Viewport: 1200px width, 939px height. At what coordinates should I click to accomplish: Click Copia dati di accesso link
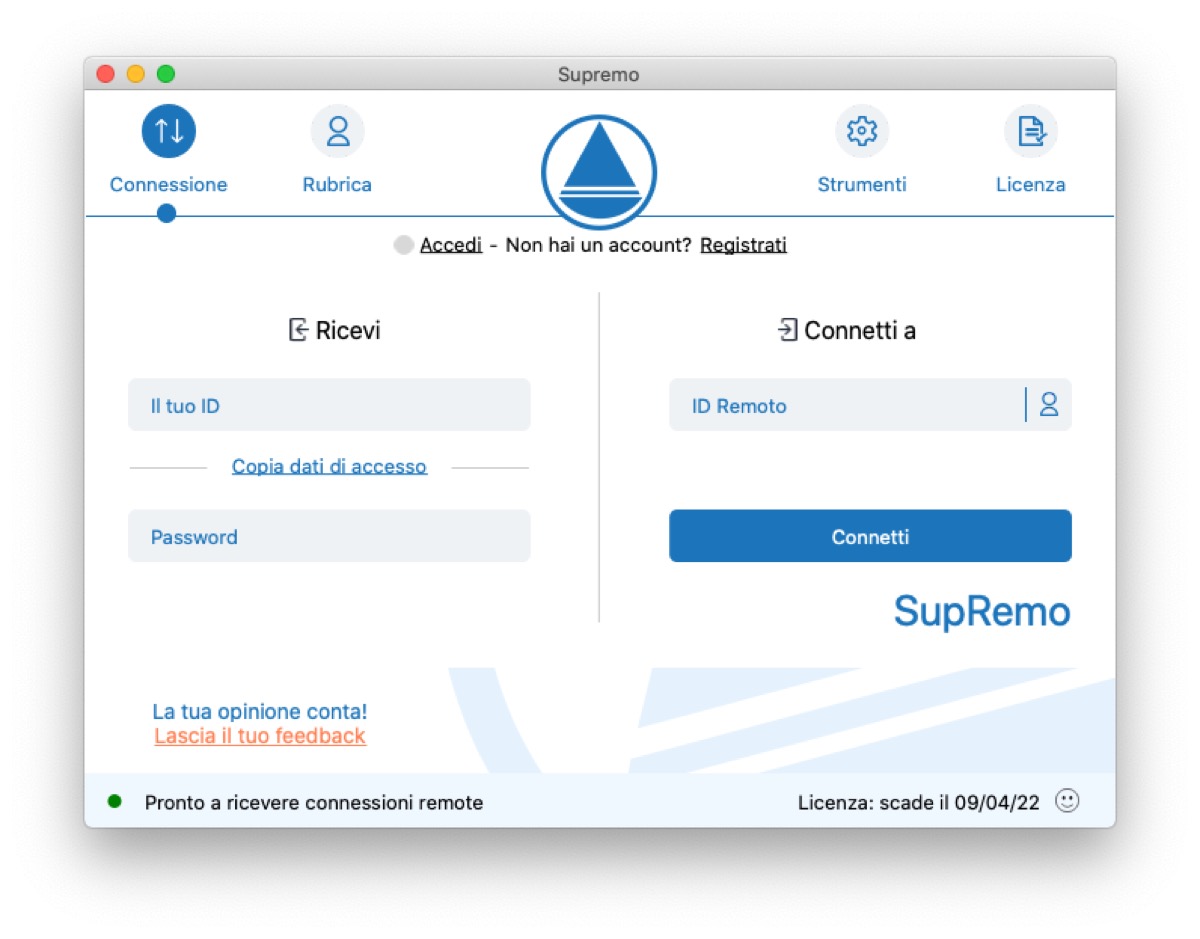pyautogui.click(x=329, y=467)
